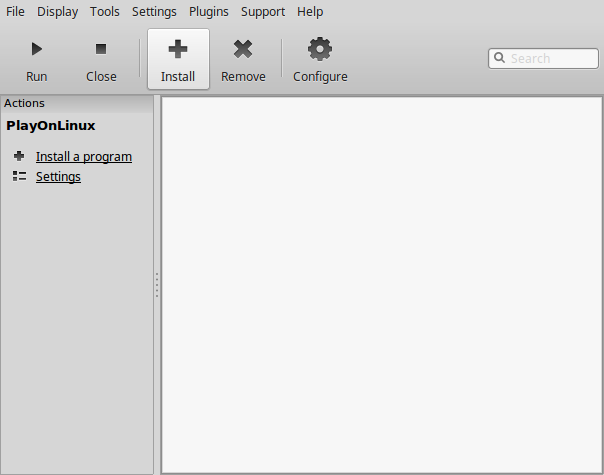Open the Settings link in Actions panel
604x475 pixels.
(58, 177)
